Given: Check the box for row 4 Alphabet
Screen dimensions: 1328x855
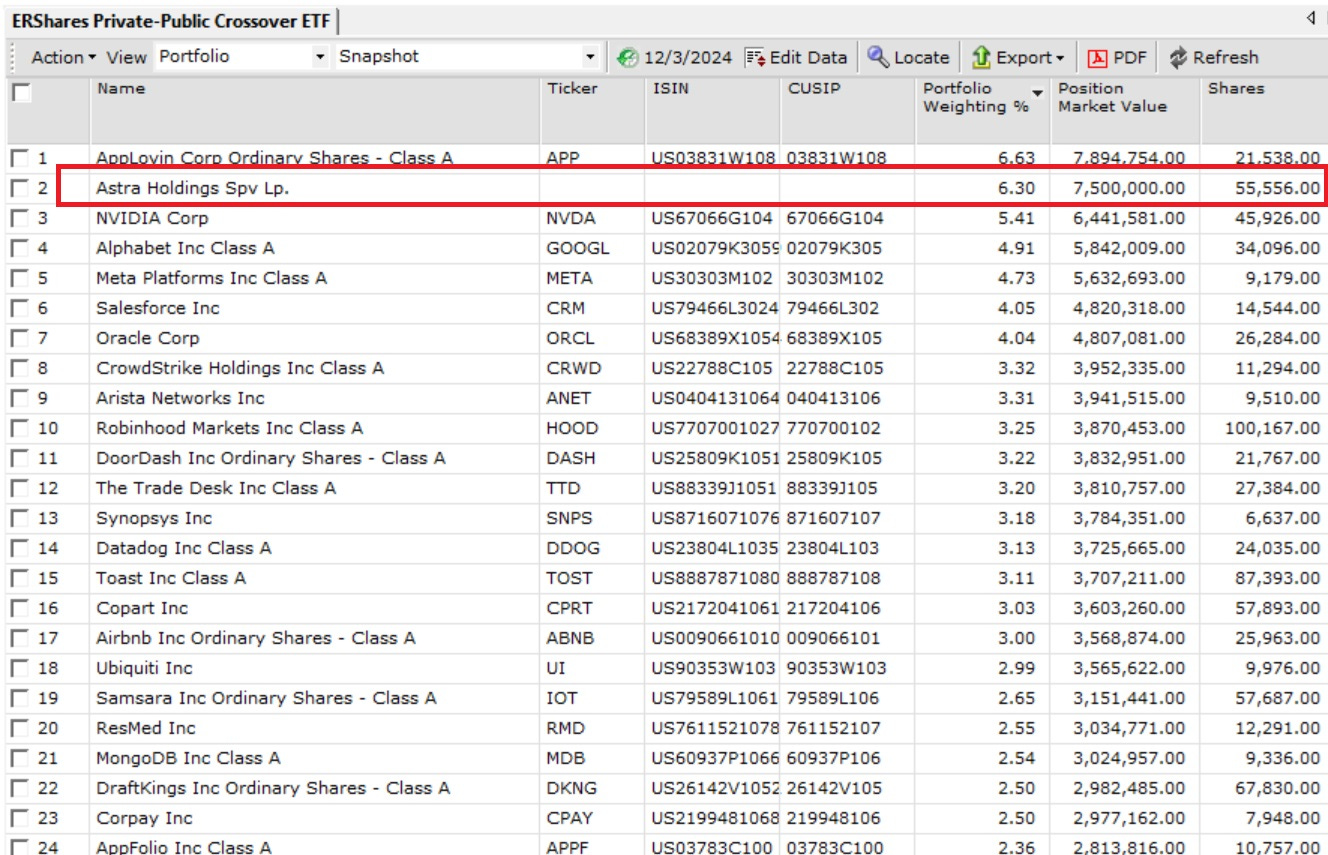Looking at the screenshot, I should [x=20, y=248].
